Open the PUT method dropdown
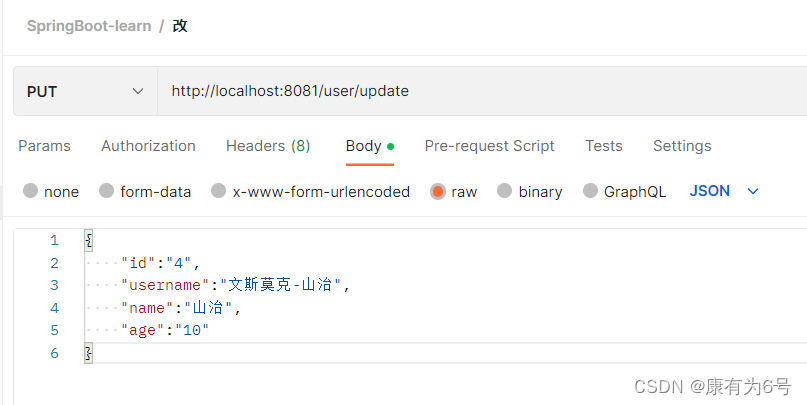 click(85, 92)
